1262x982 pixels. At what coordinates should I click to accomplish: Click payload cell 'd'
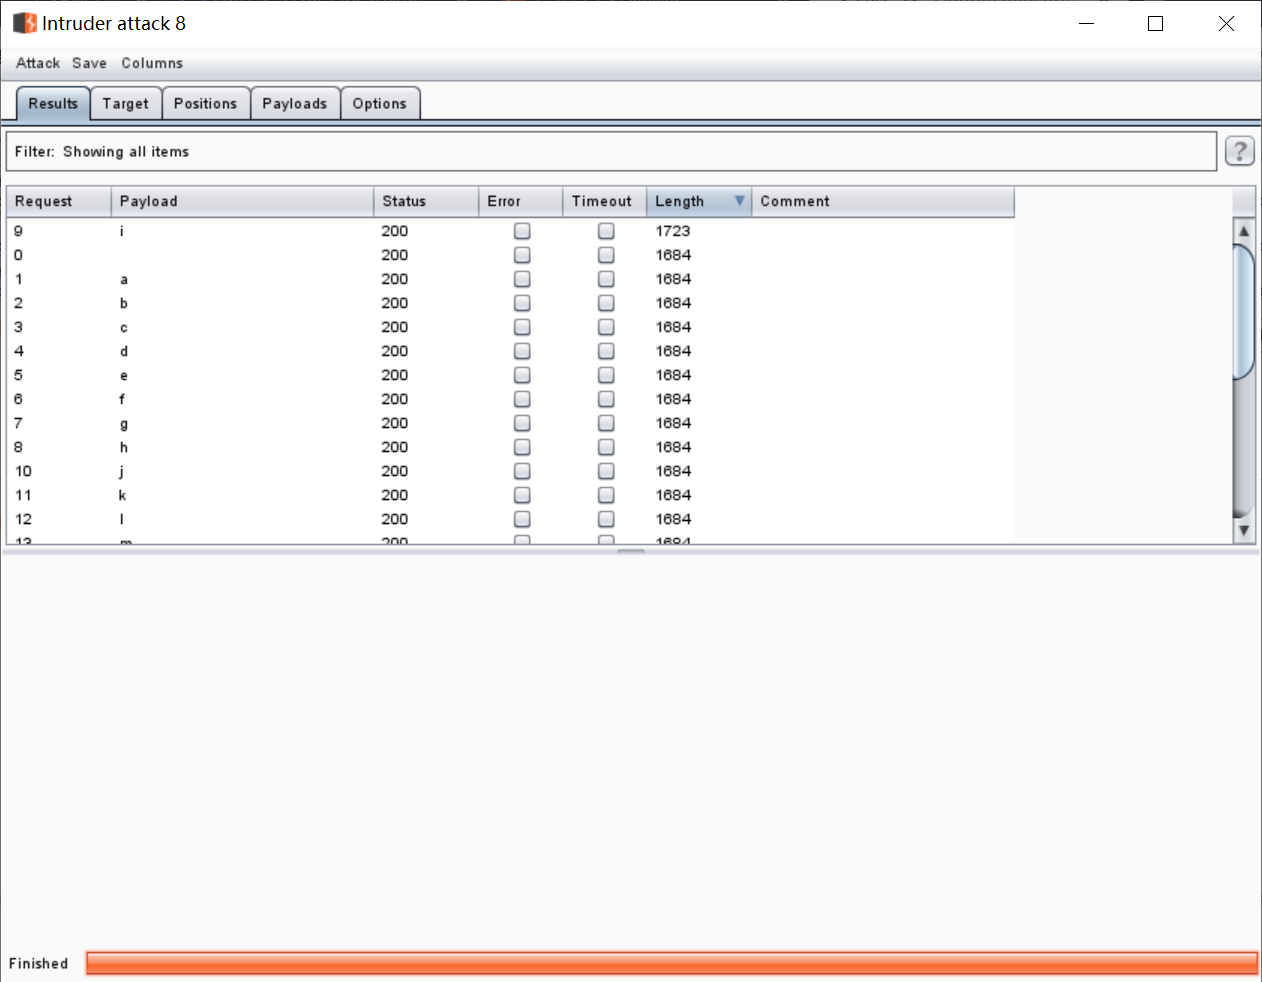tap(124, 351)
